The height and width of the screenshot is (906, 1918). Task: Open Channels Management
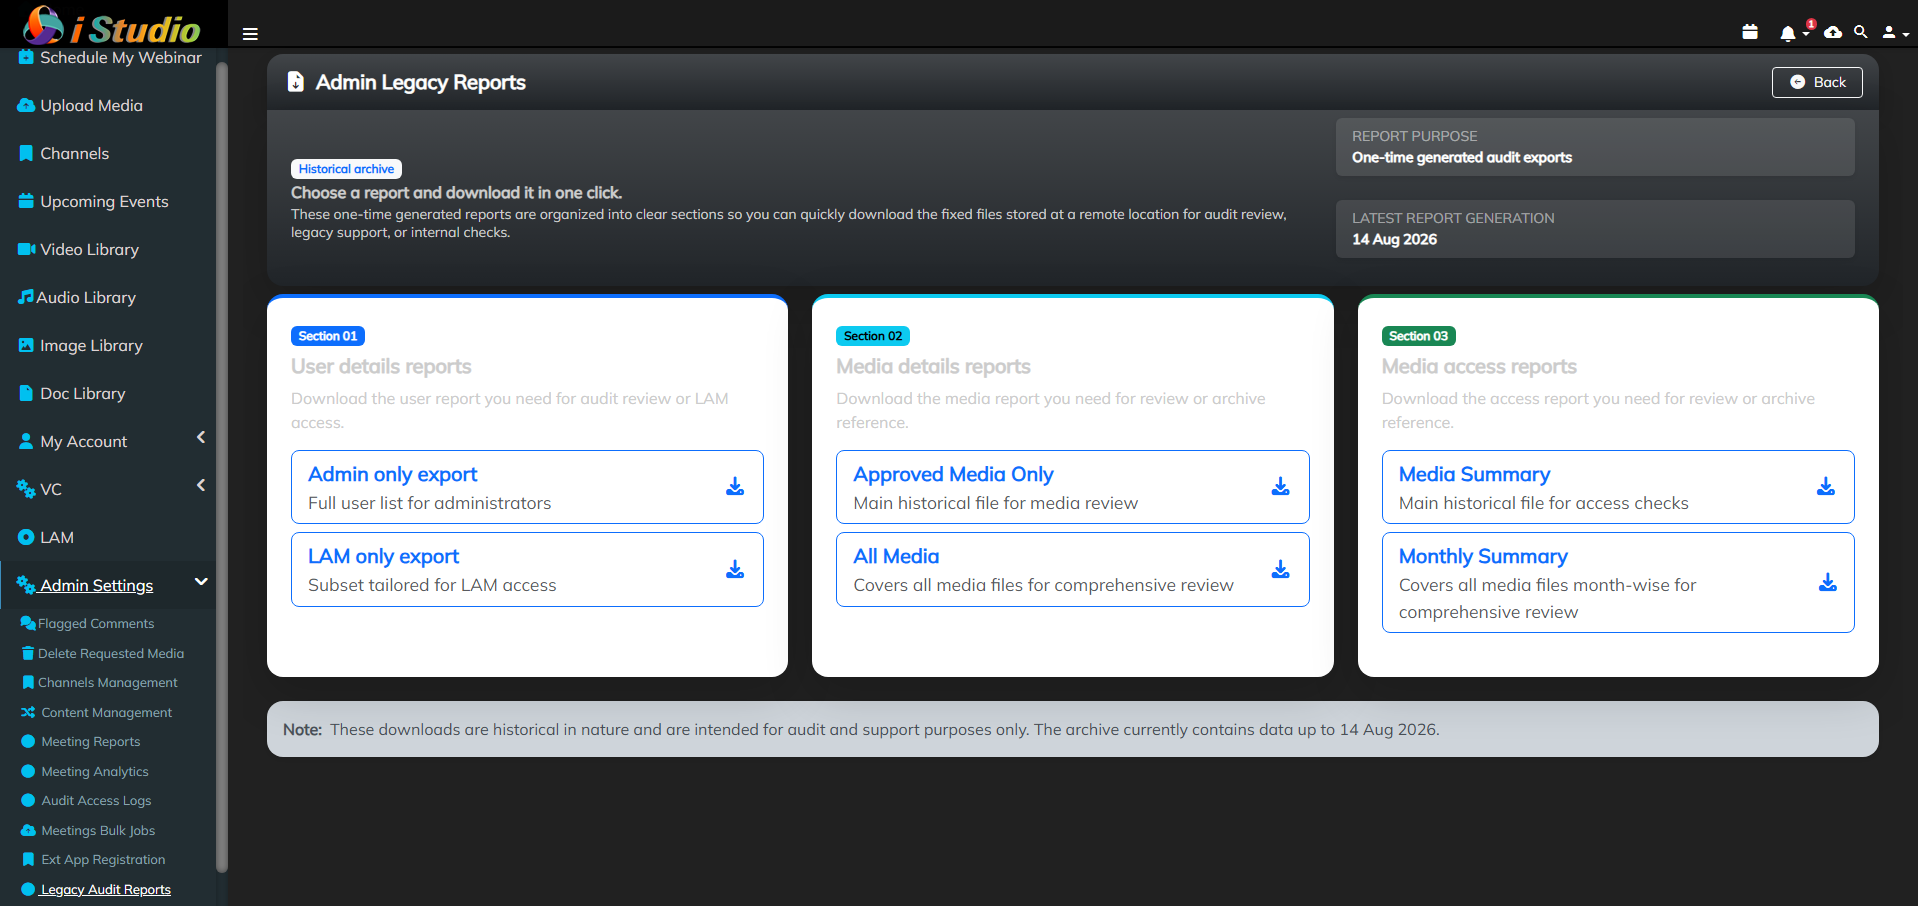[99, 682]
